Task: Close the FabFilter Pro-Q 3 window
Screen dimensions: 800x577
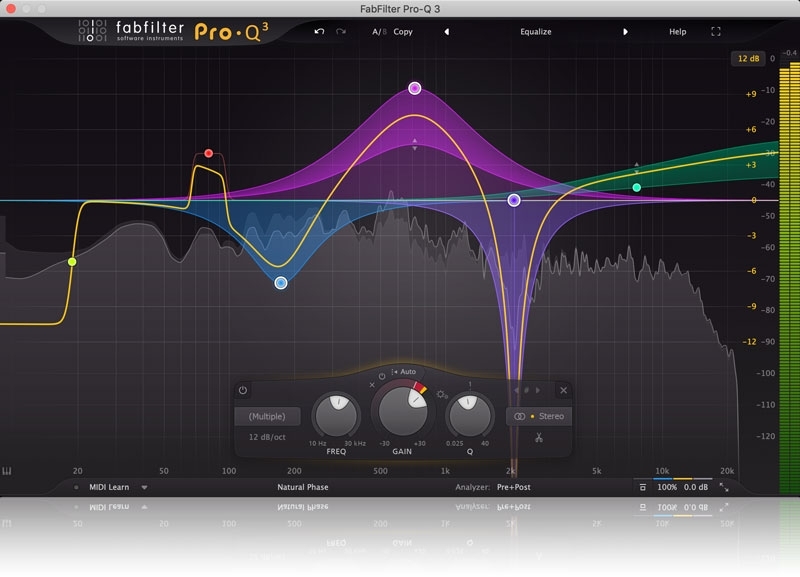Action: [11, 9]
